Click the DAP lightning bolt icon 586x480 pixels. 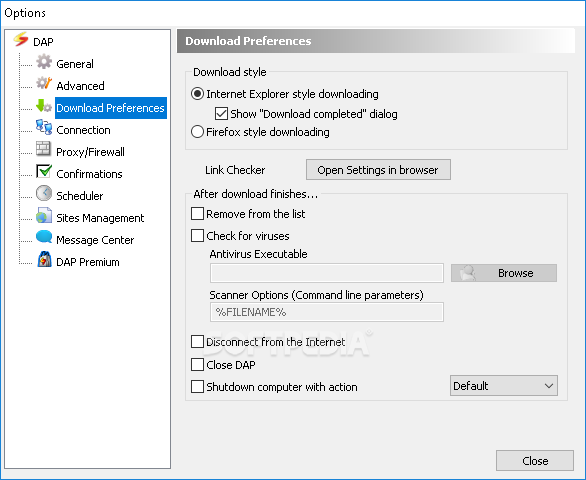21,40
